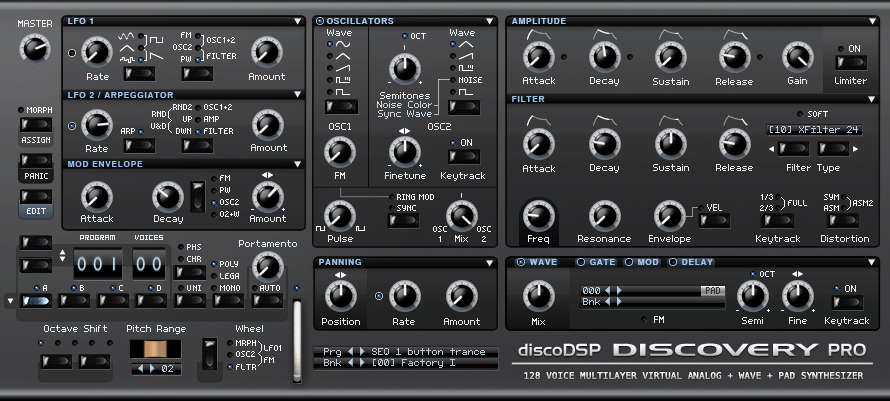The height and width of the screenshot is (401, 890).
Task: Switch to the GATE tab
Action: (599, 262)
